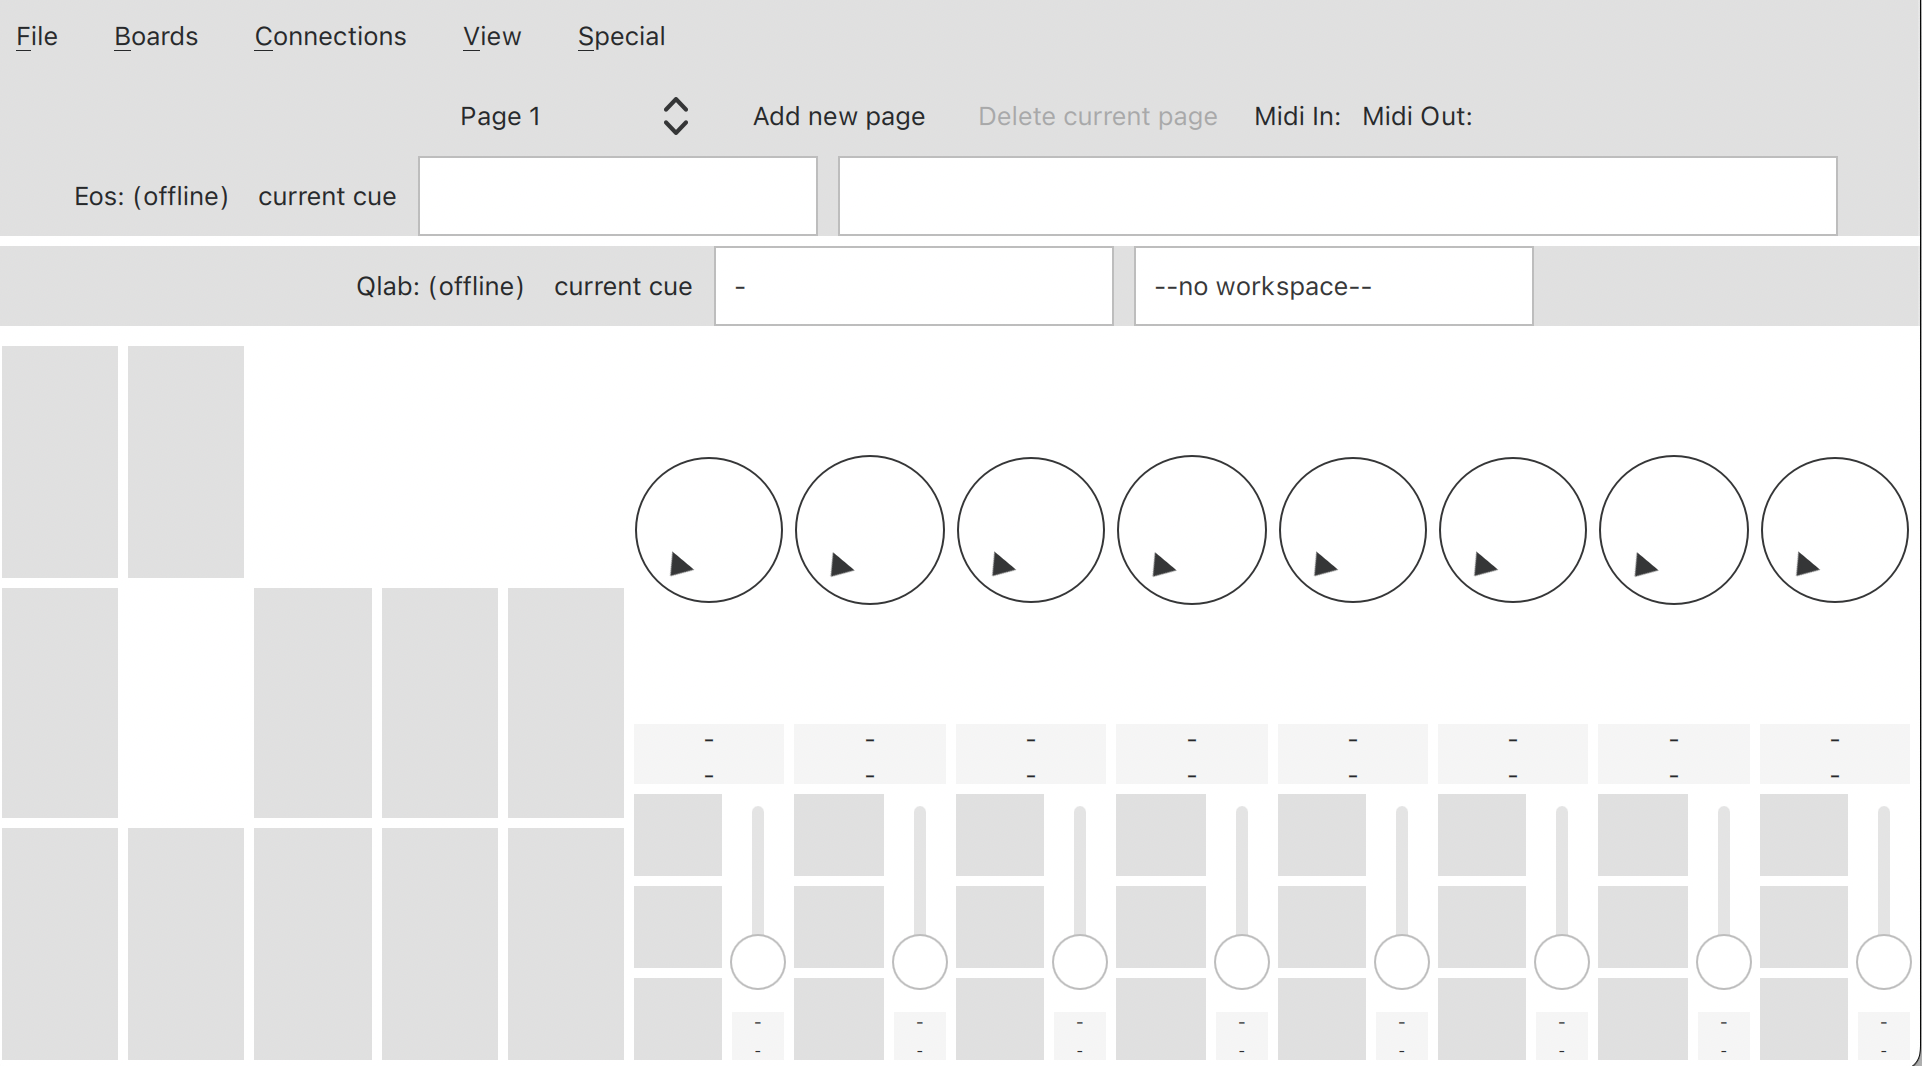Open the File menu
Image resolution: width=1922 pixels, height=1066 pixels.
point(37,37)
